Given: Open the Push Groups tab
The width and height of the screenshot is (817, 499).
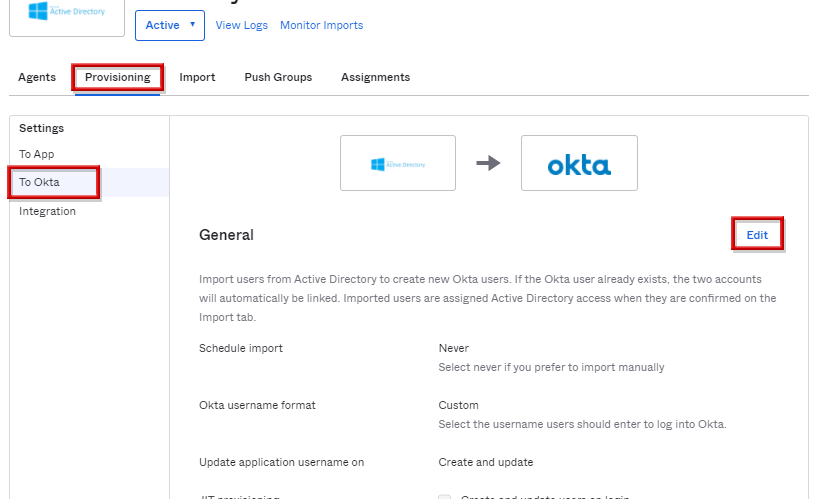Looking at the screenshot, I should tap(278, 77).
